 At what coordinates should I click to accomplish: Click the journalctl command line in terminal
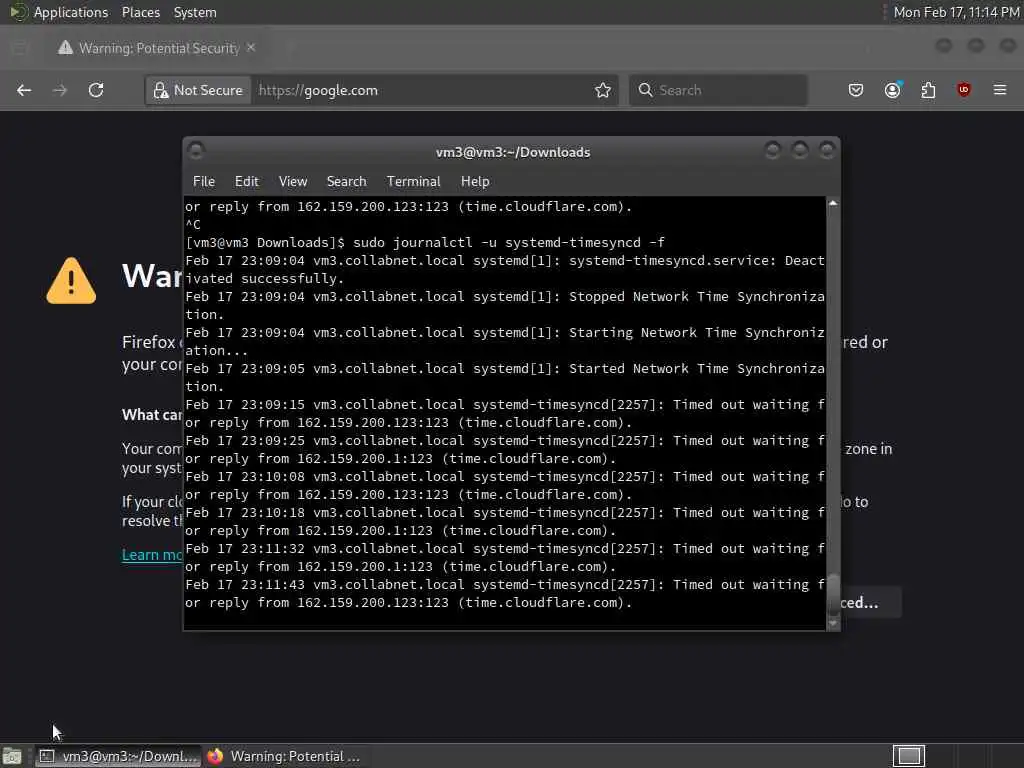[424, 242]
